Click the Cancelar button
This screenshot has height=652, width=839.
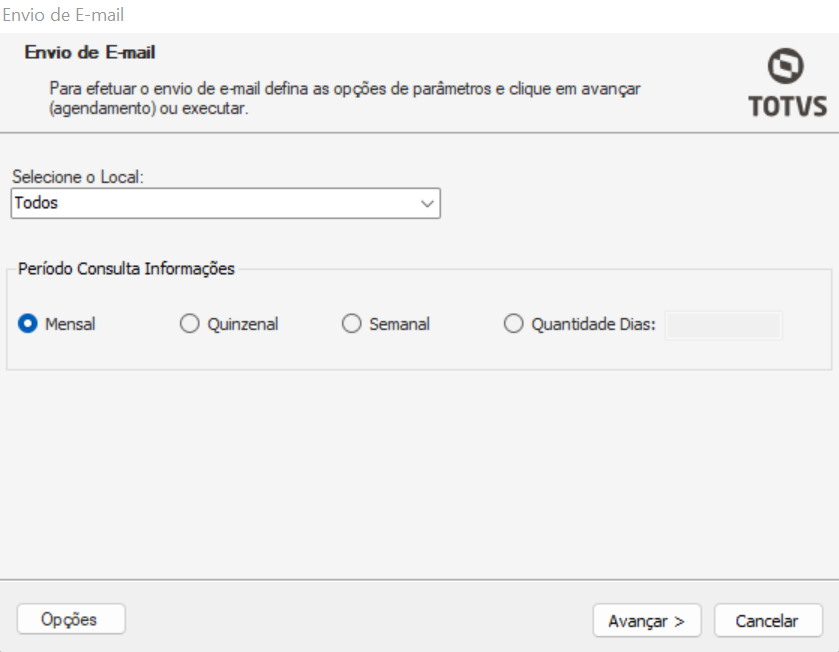767,620
